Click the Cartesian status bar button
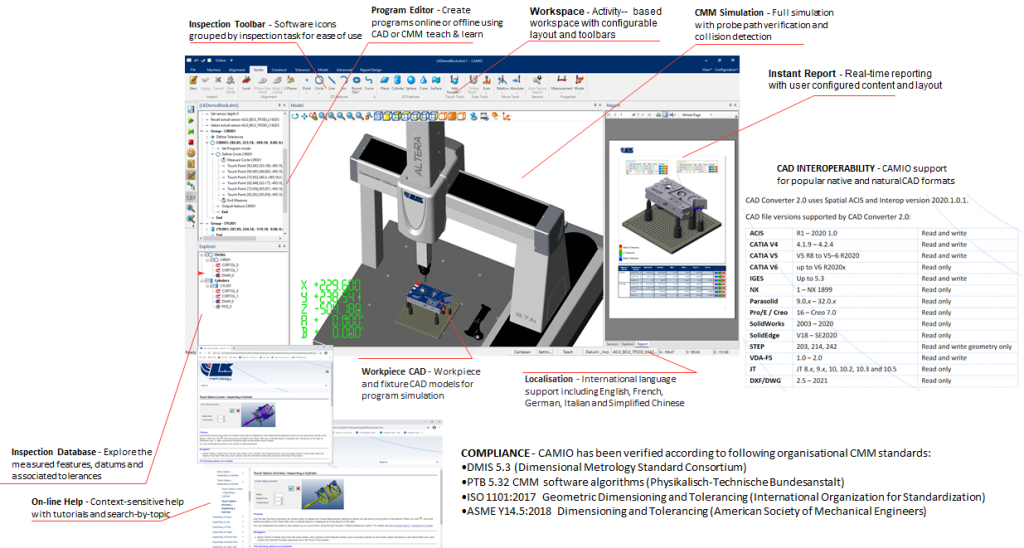 [520, 351]
